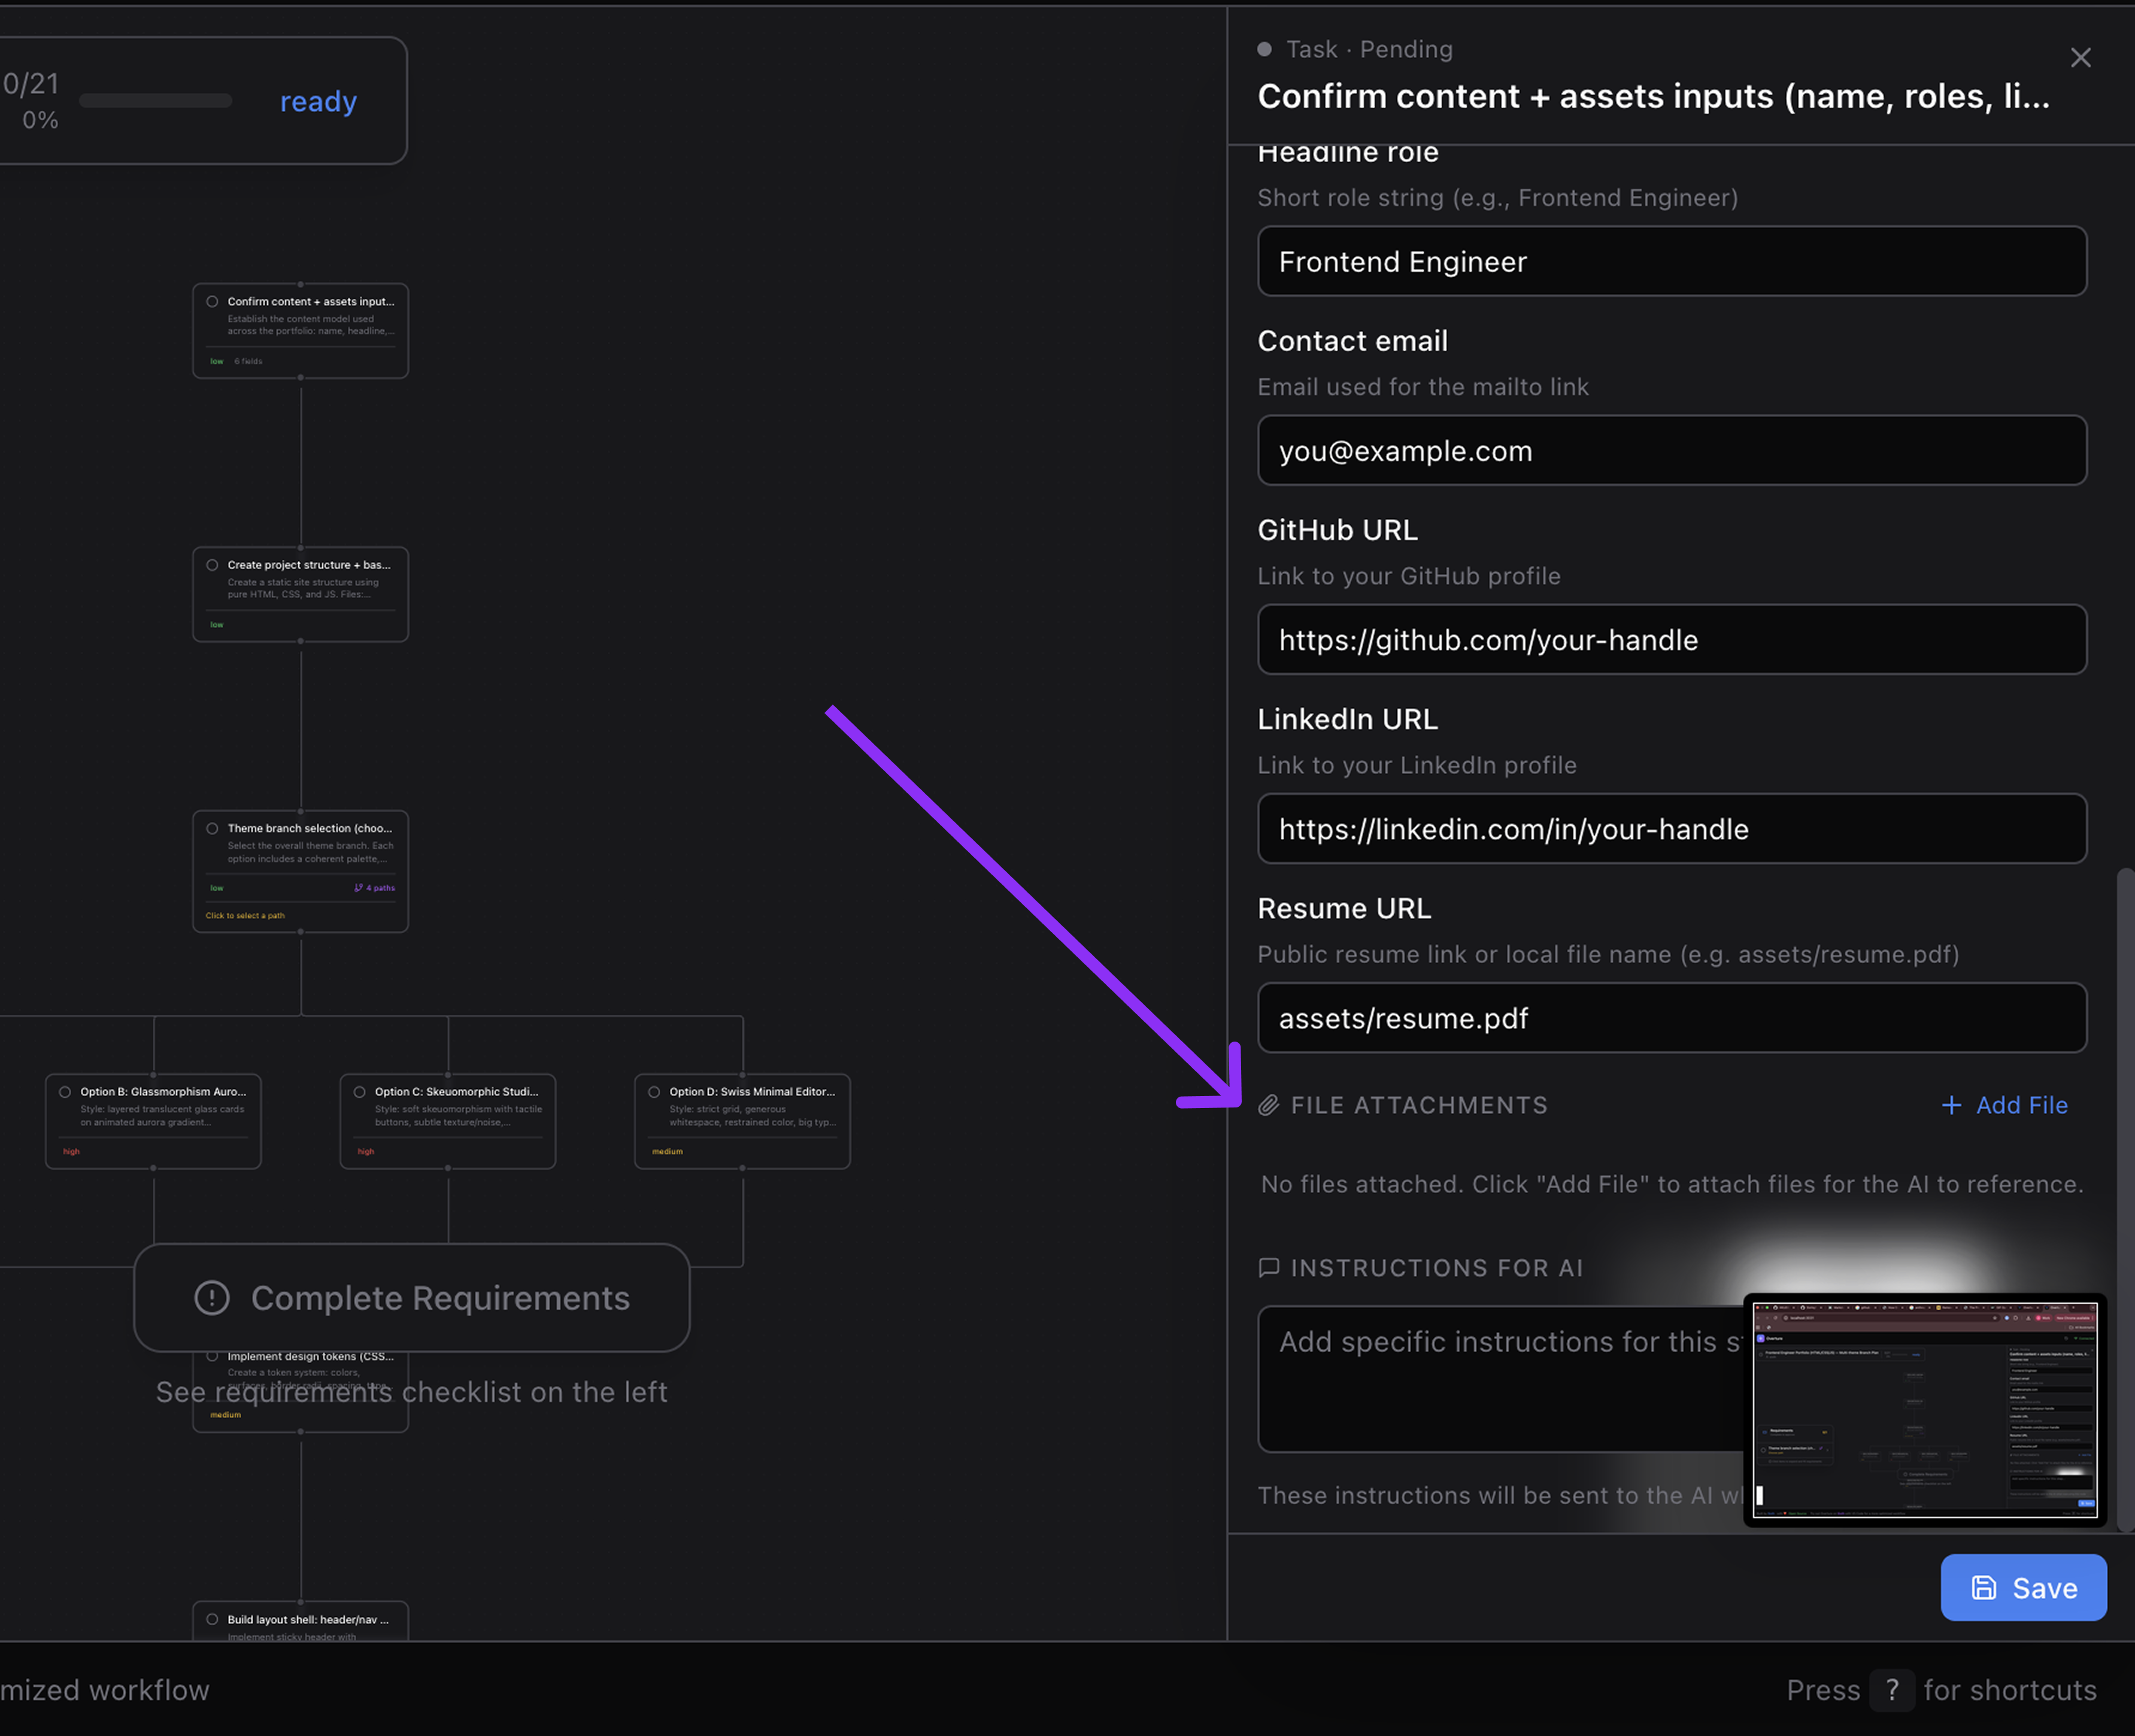Click the 0/21 progress bar
The image size is (2135, 1736).
coord(155,100)
